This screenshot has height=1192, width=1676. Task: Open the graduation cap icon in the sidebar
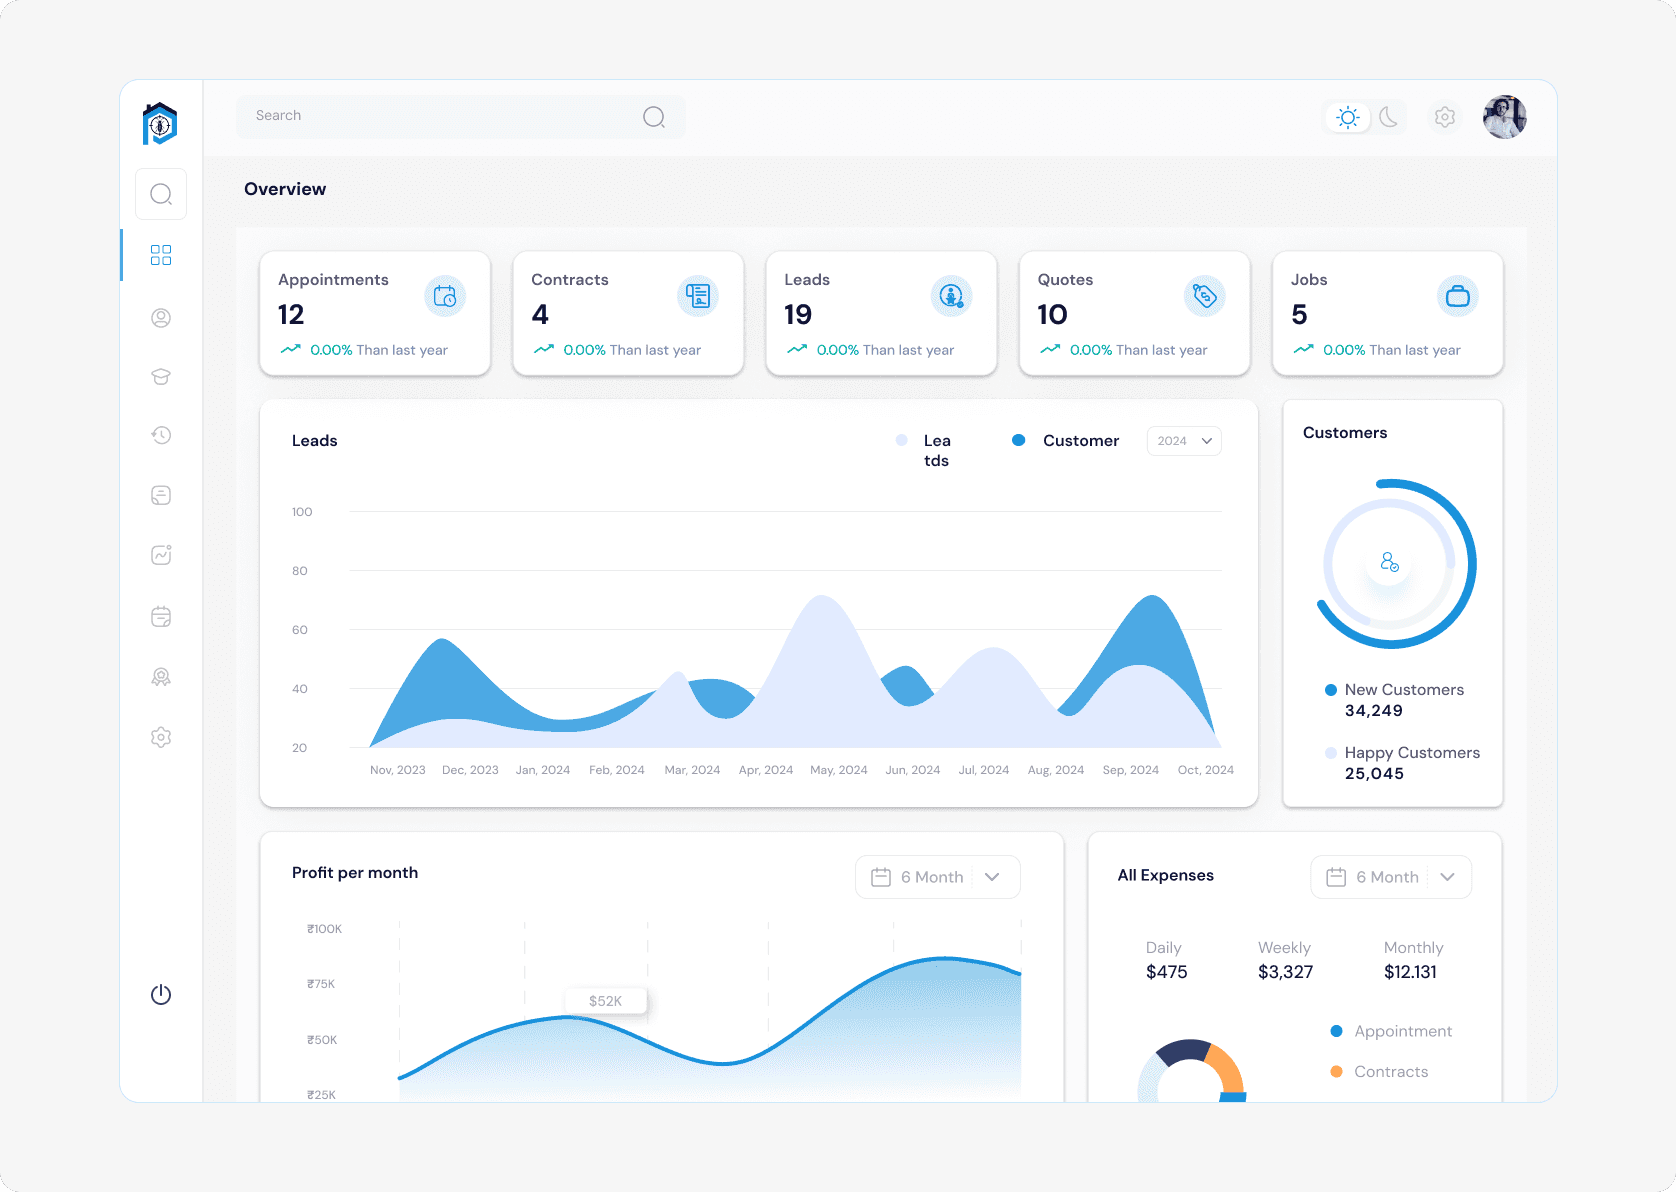161,377
